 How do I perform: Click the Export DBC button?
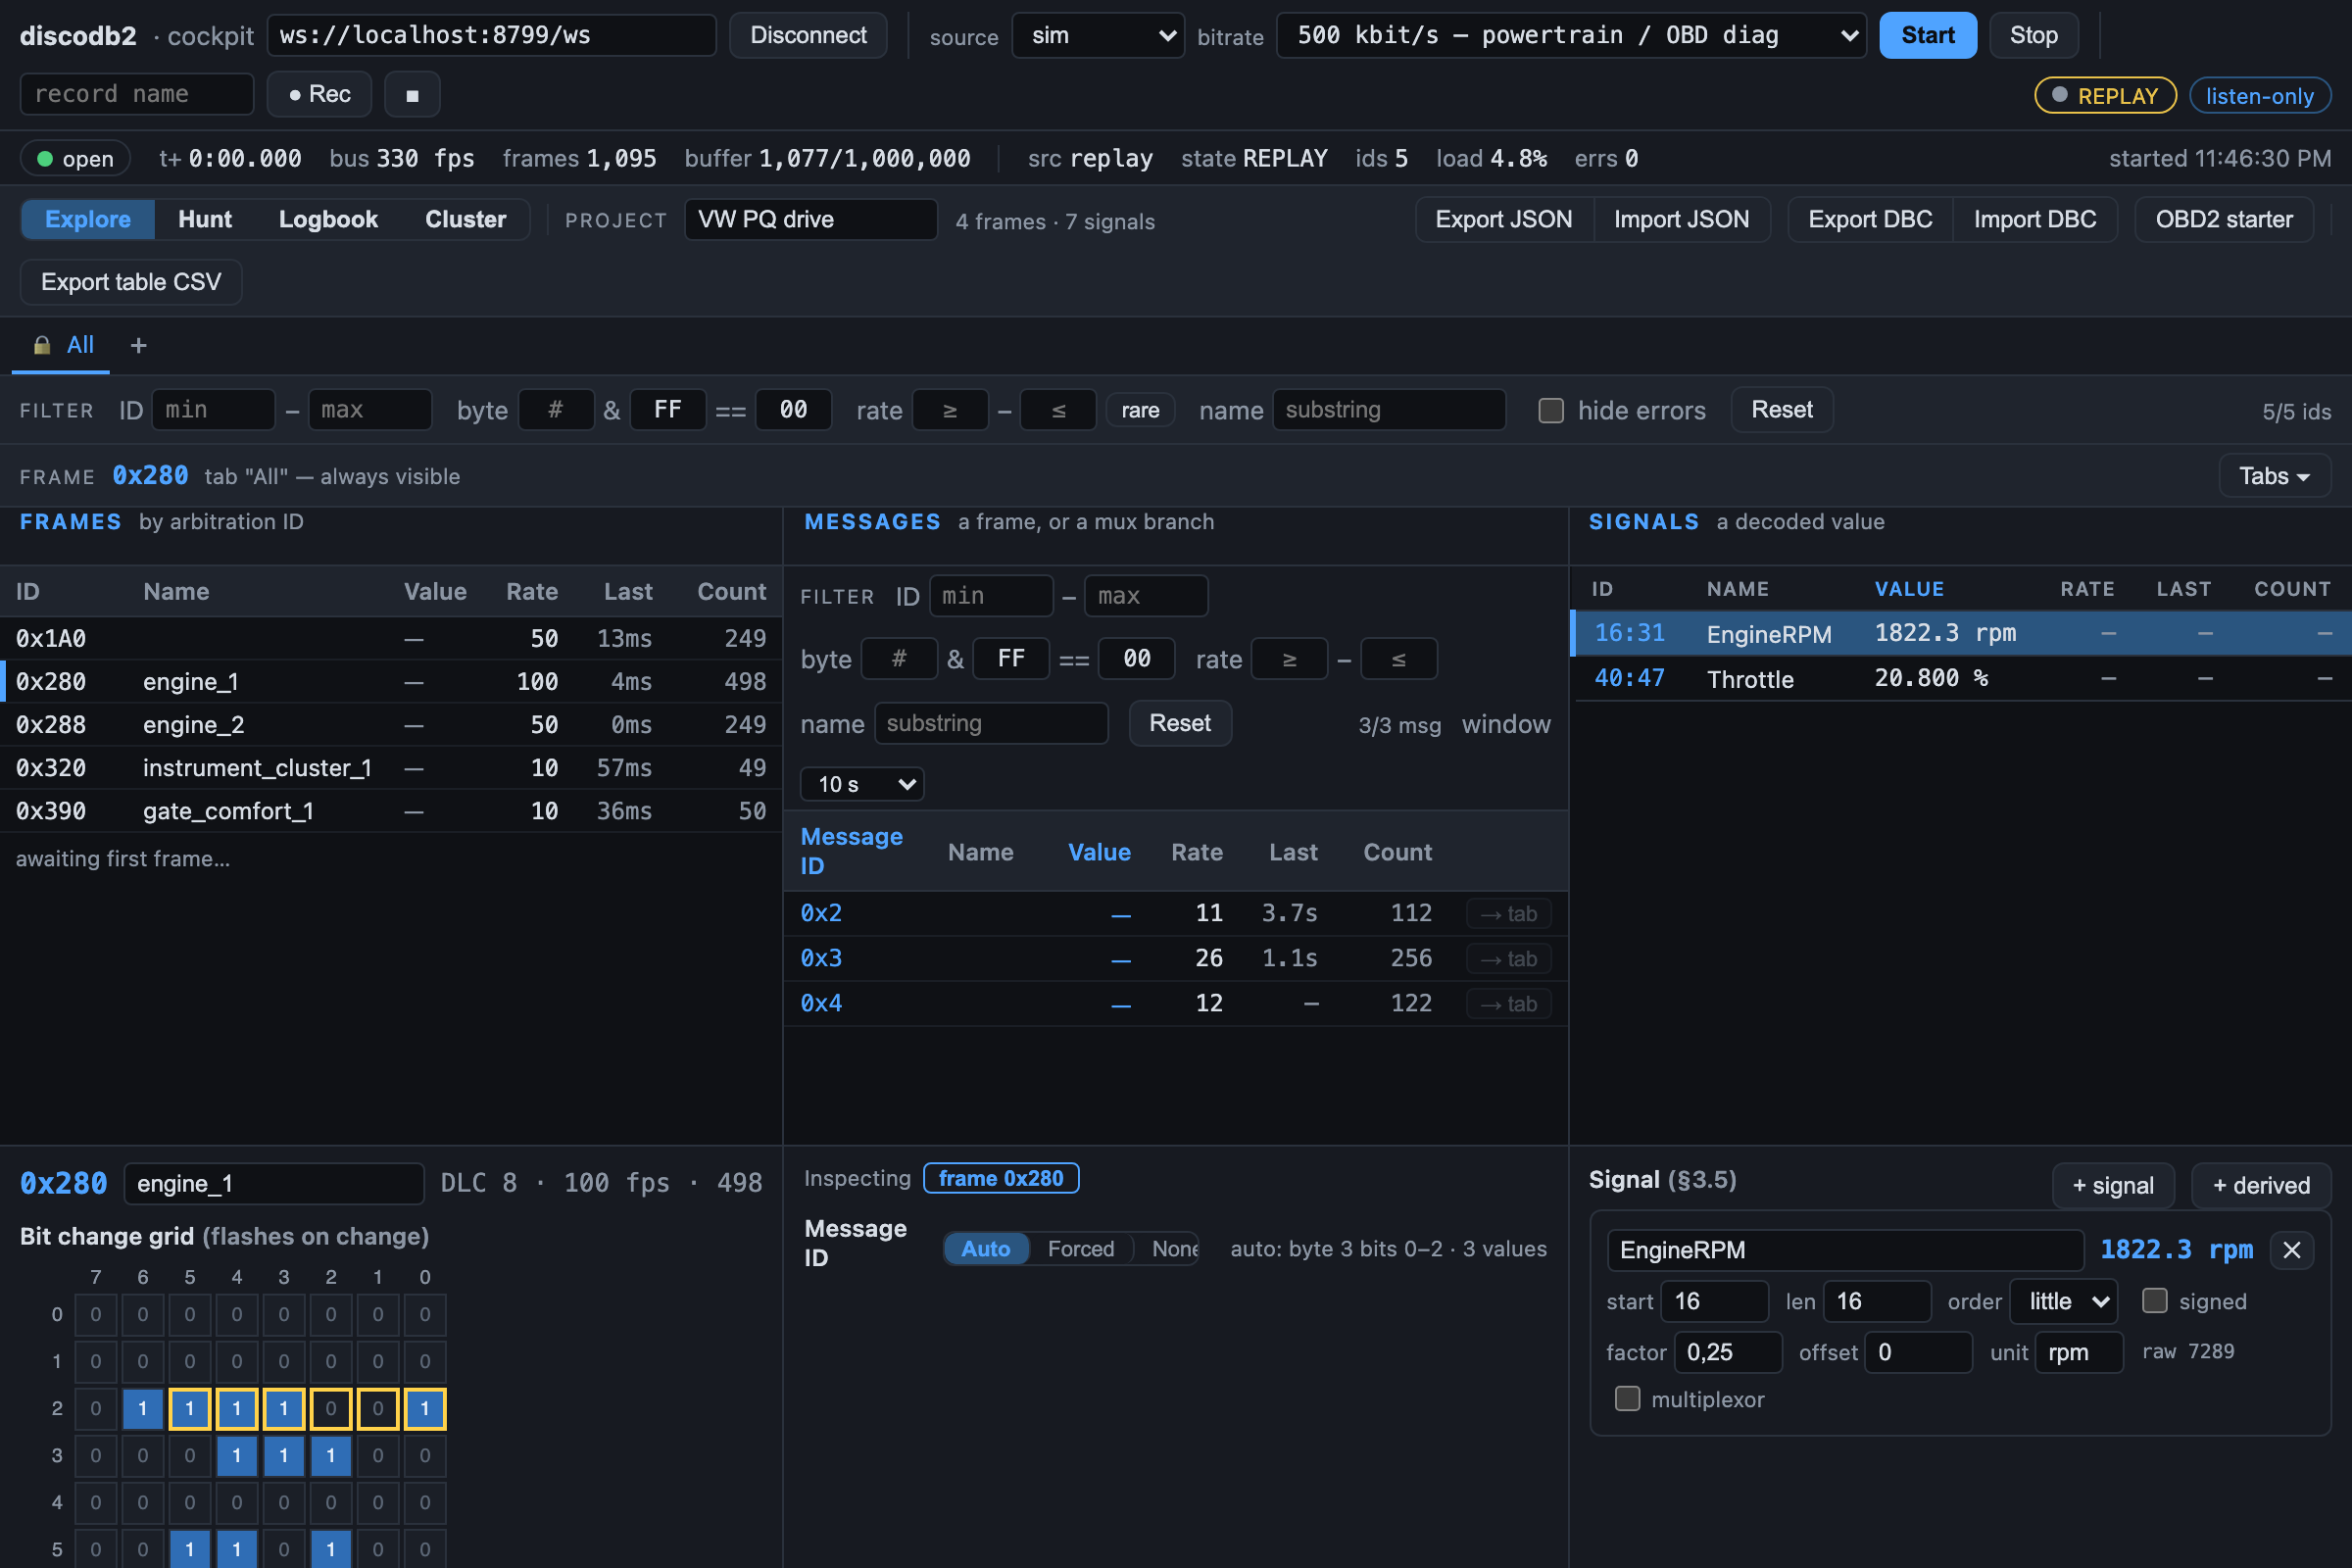pos(1870,220)
